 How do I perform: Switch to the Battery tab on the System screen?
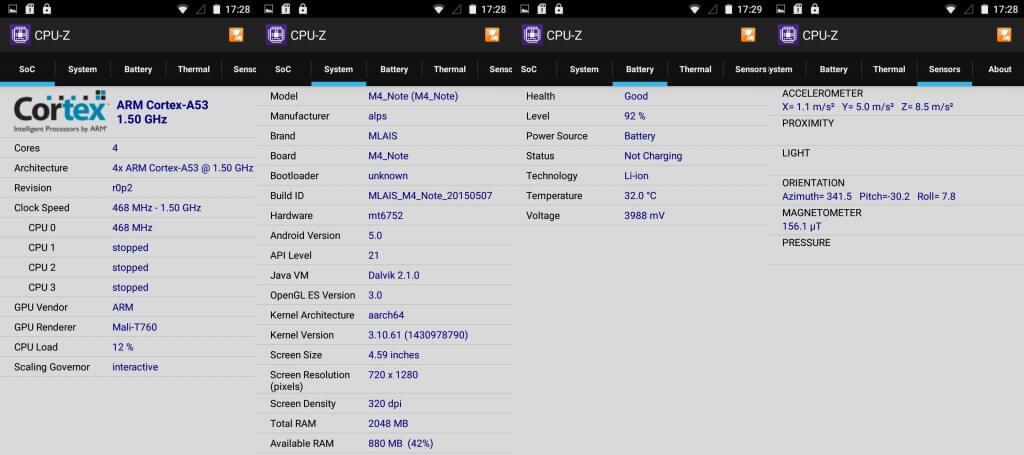point(394,69)
